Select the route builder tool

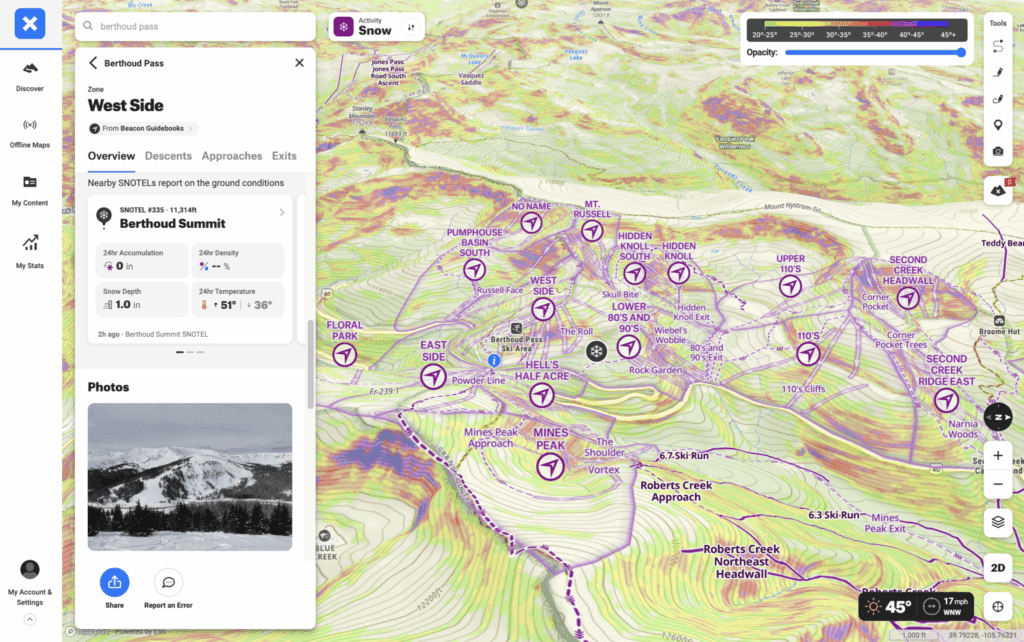(x=997, y=46)
